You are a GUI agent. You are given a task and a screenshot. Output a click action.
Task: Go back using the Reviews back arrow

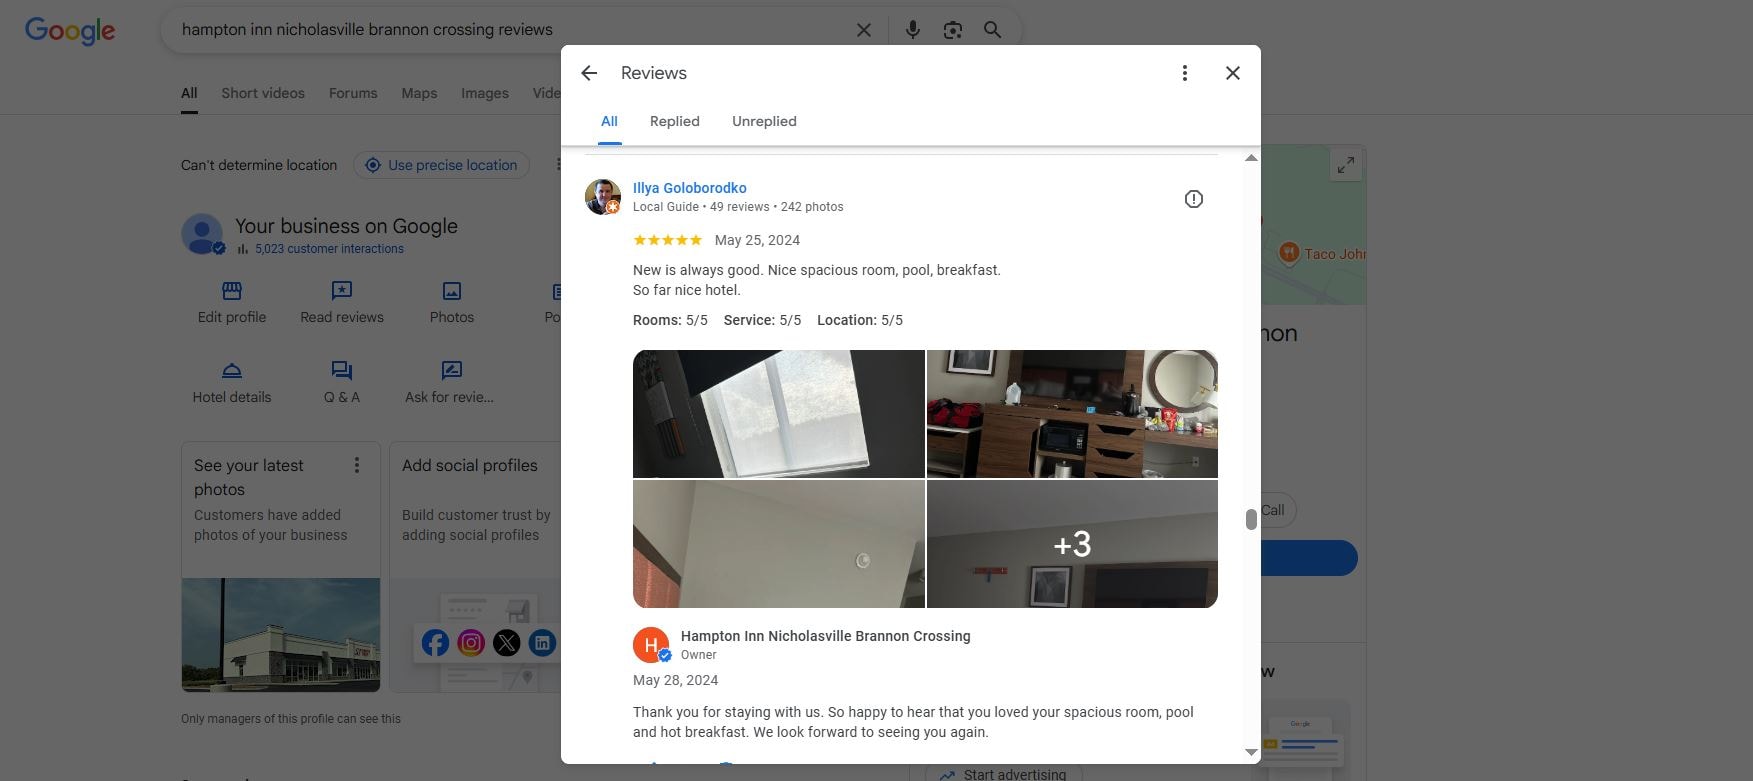pyautogui.click(x=589, y=73)
